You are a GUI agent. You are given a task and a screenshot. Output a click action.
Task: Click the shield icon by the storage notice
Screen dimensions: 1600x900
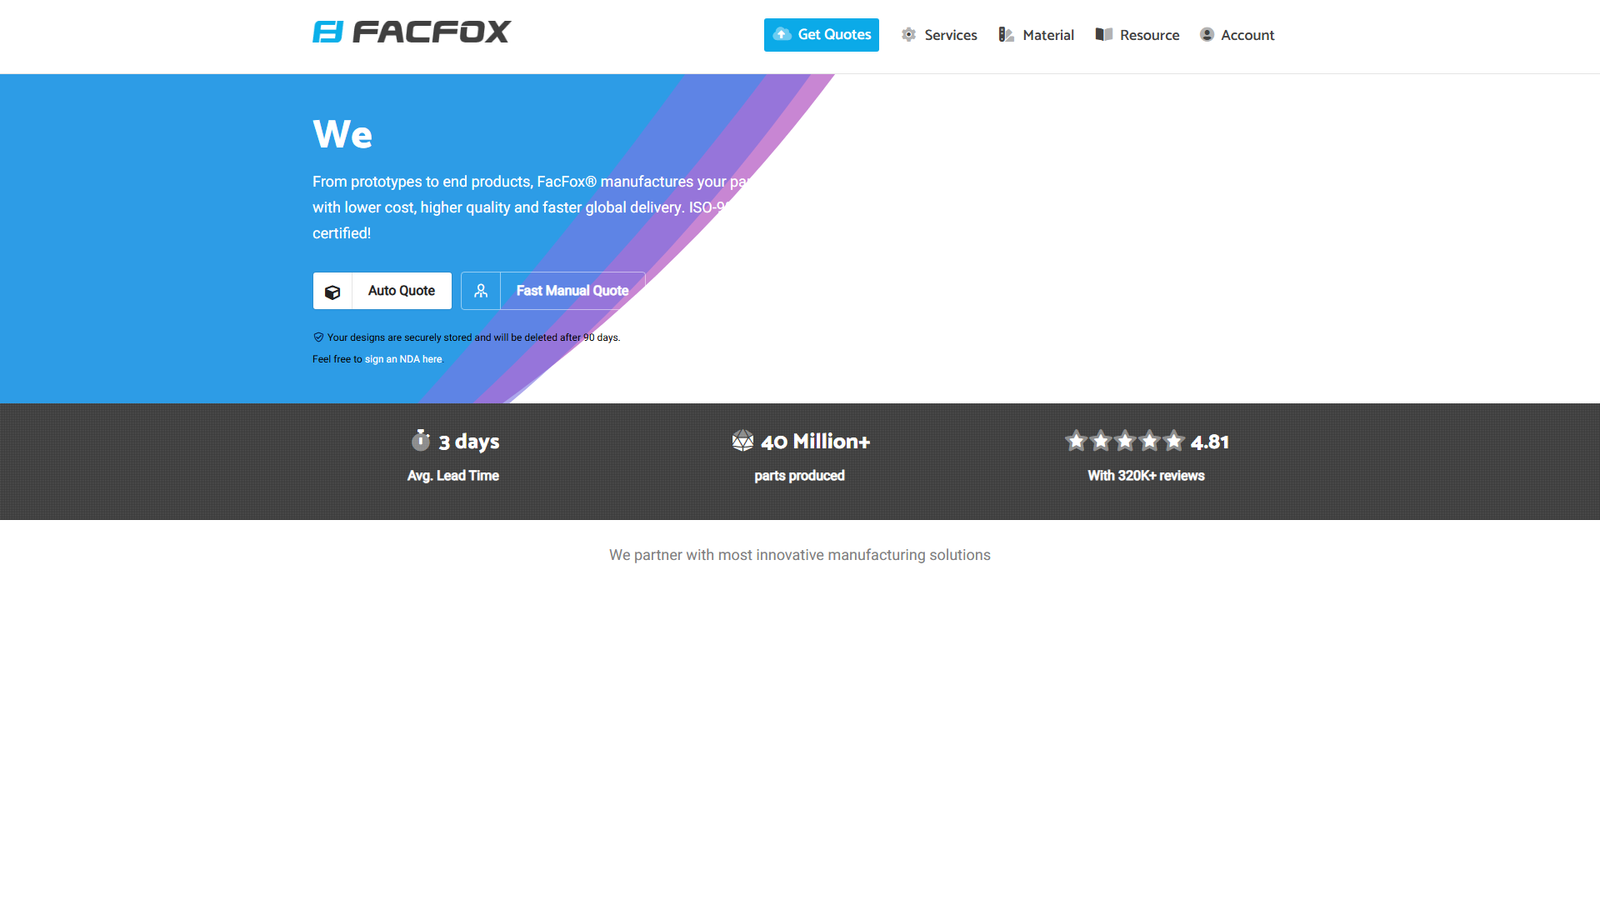[318, 338]
